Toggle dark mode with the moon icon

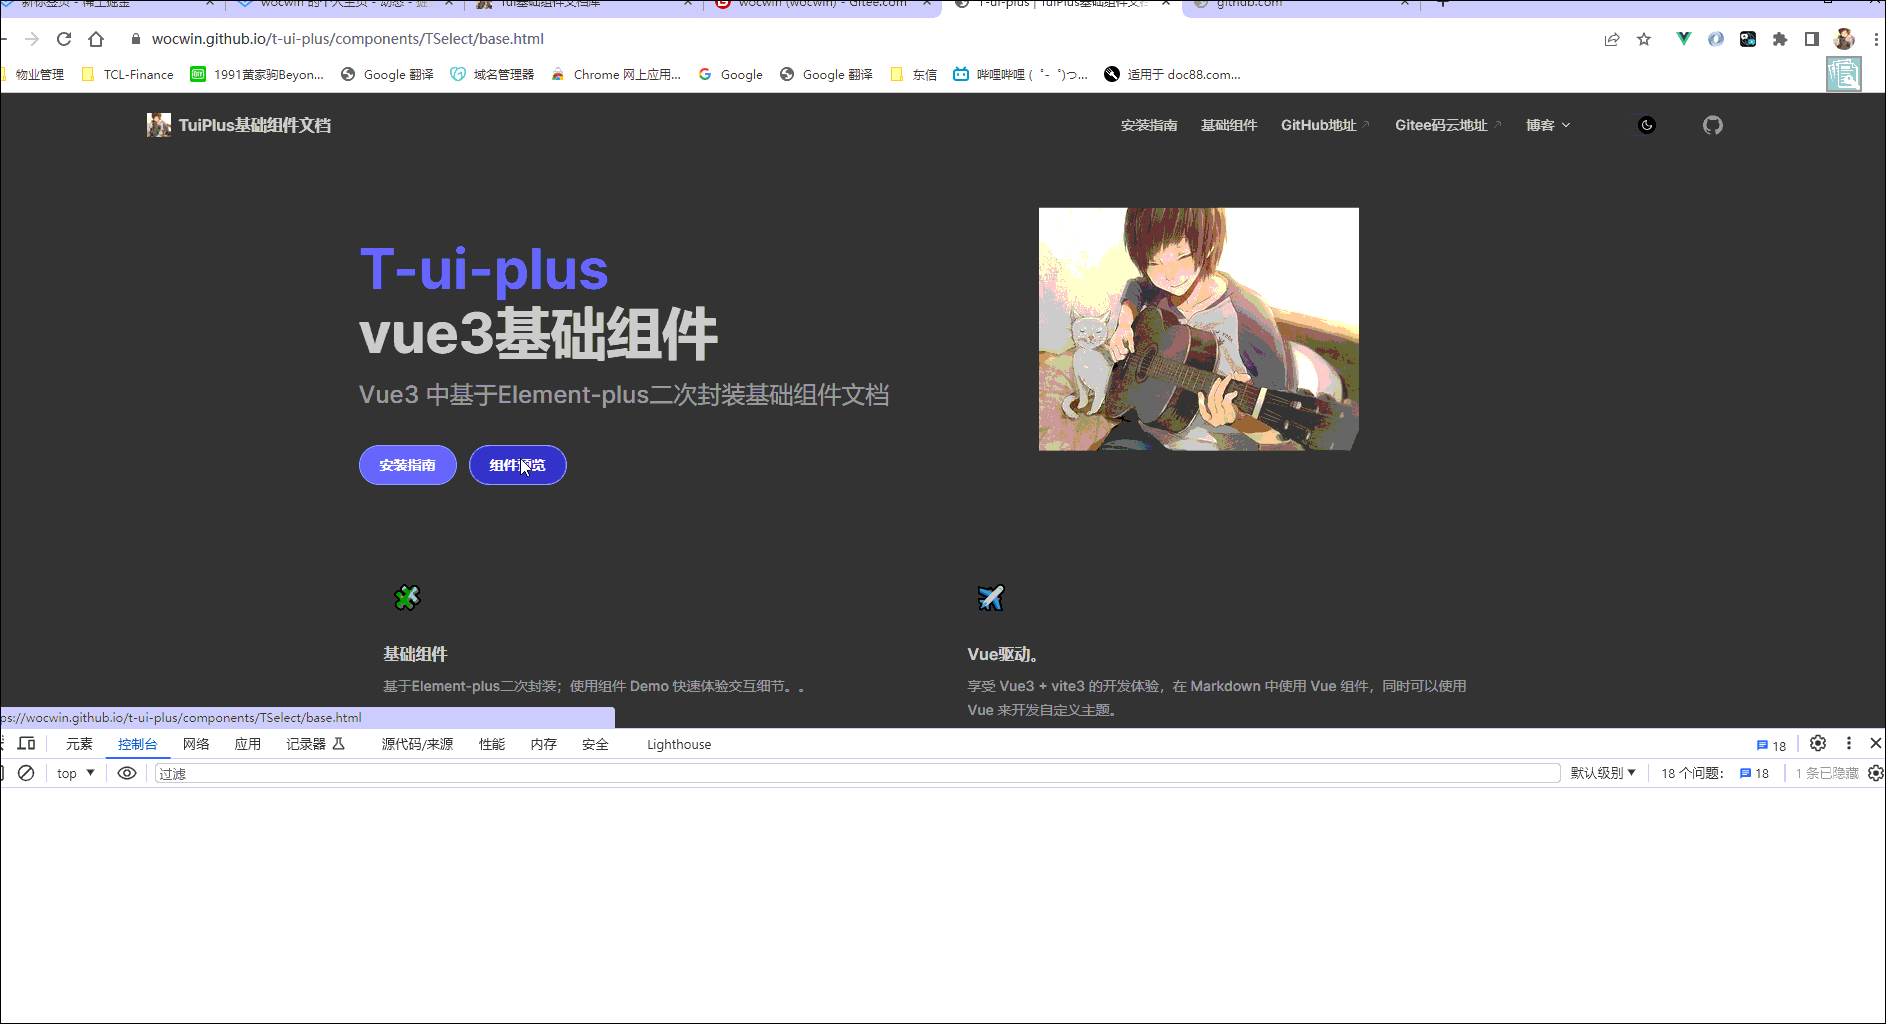coord(1646,125)
